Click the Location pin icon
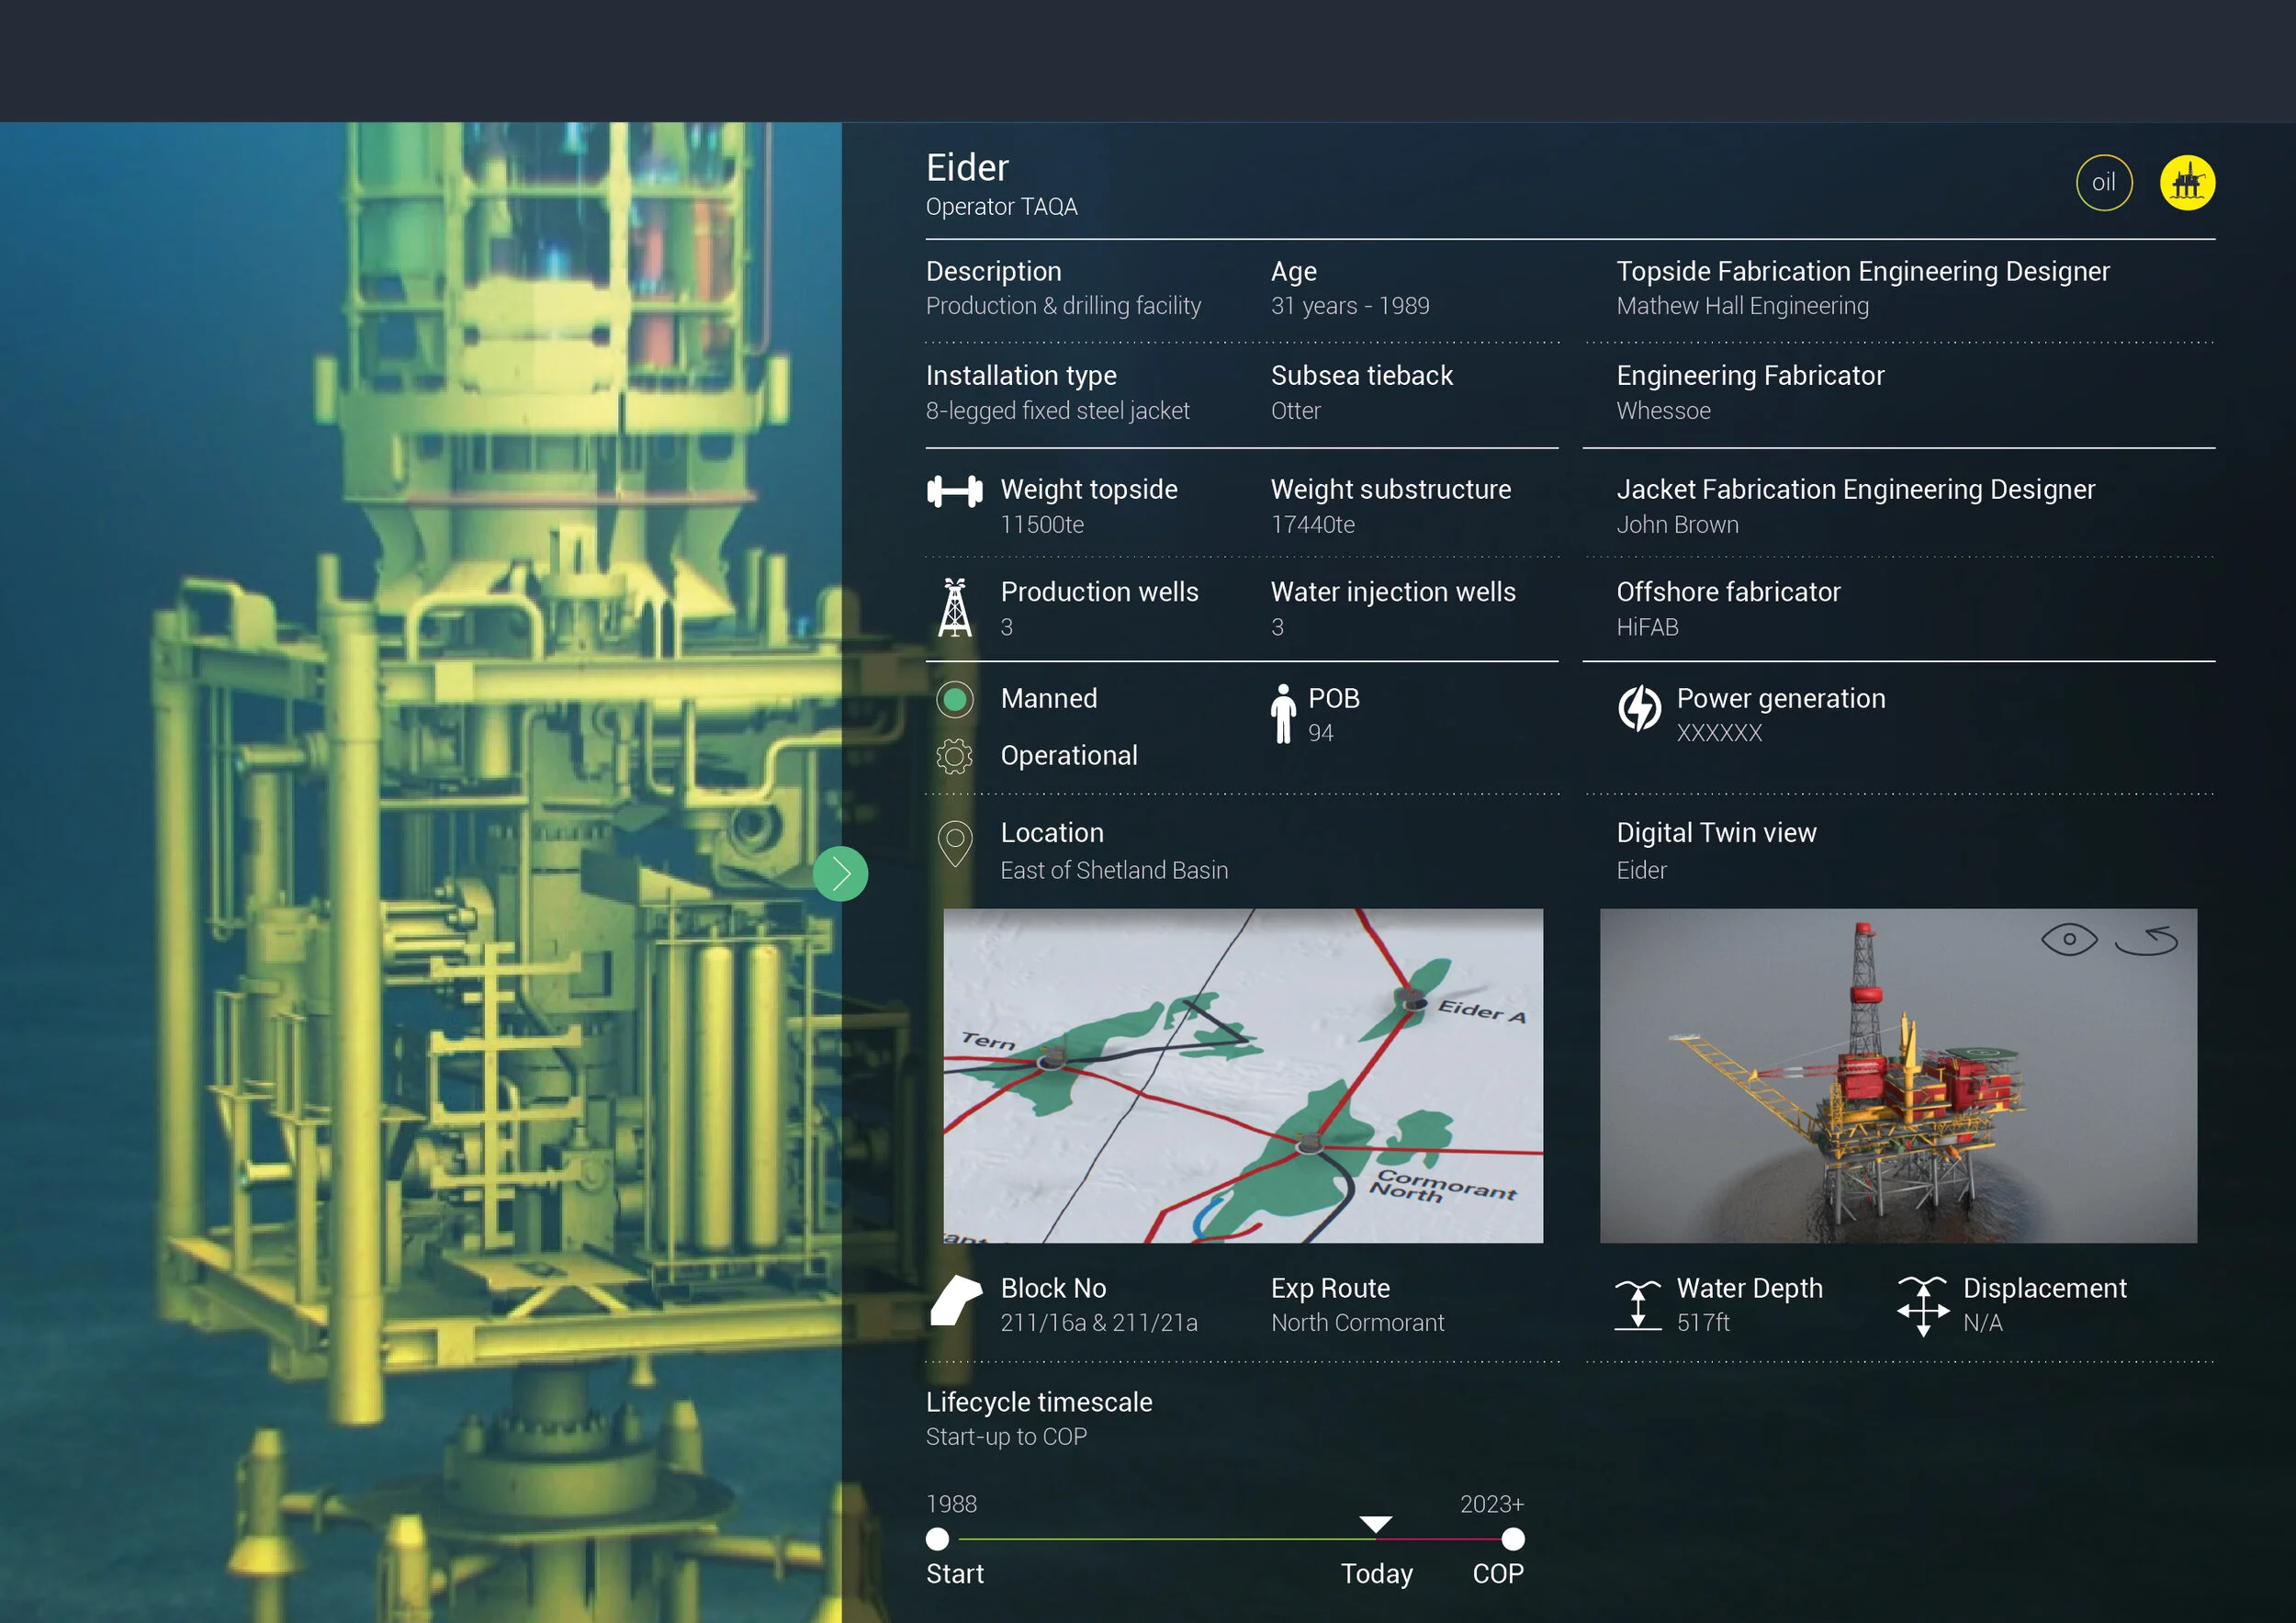Image resolution: width=2296 pixels, height=1623 pixels. 954,843
